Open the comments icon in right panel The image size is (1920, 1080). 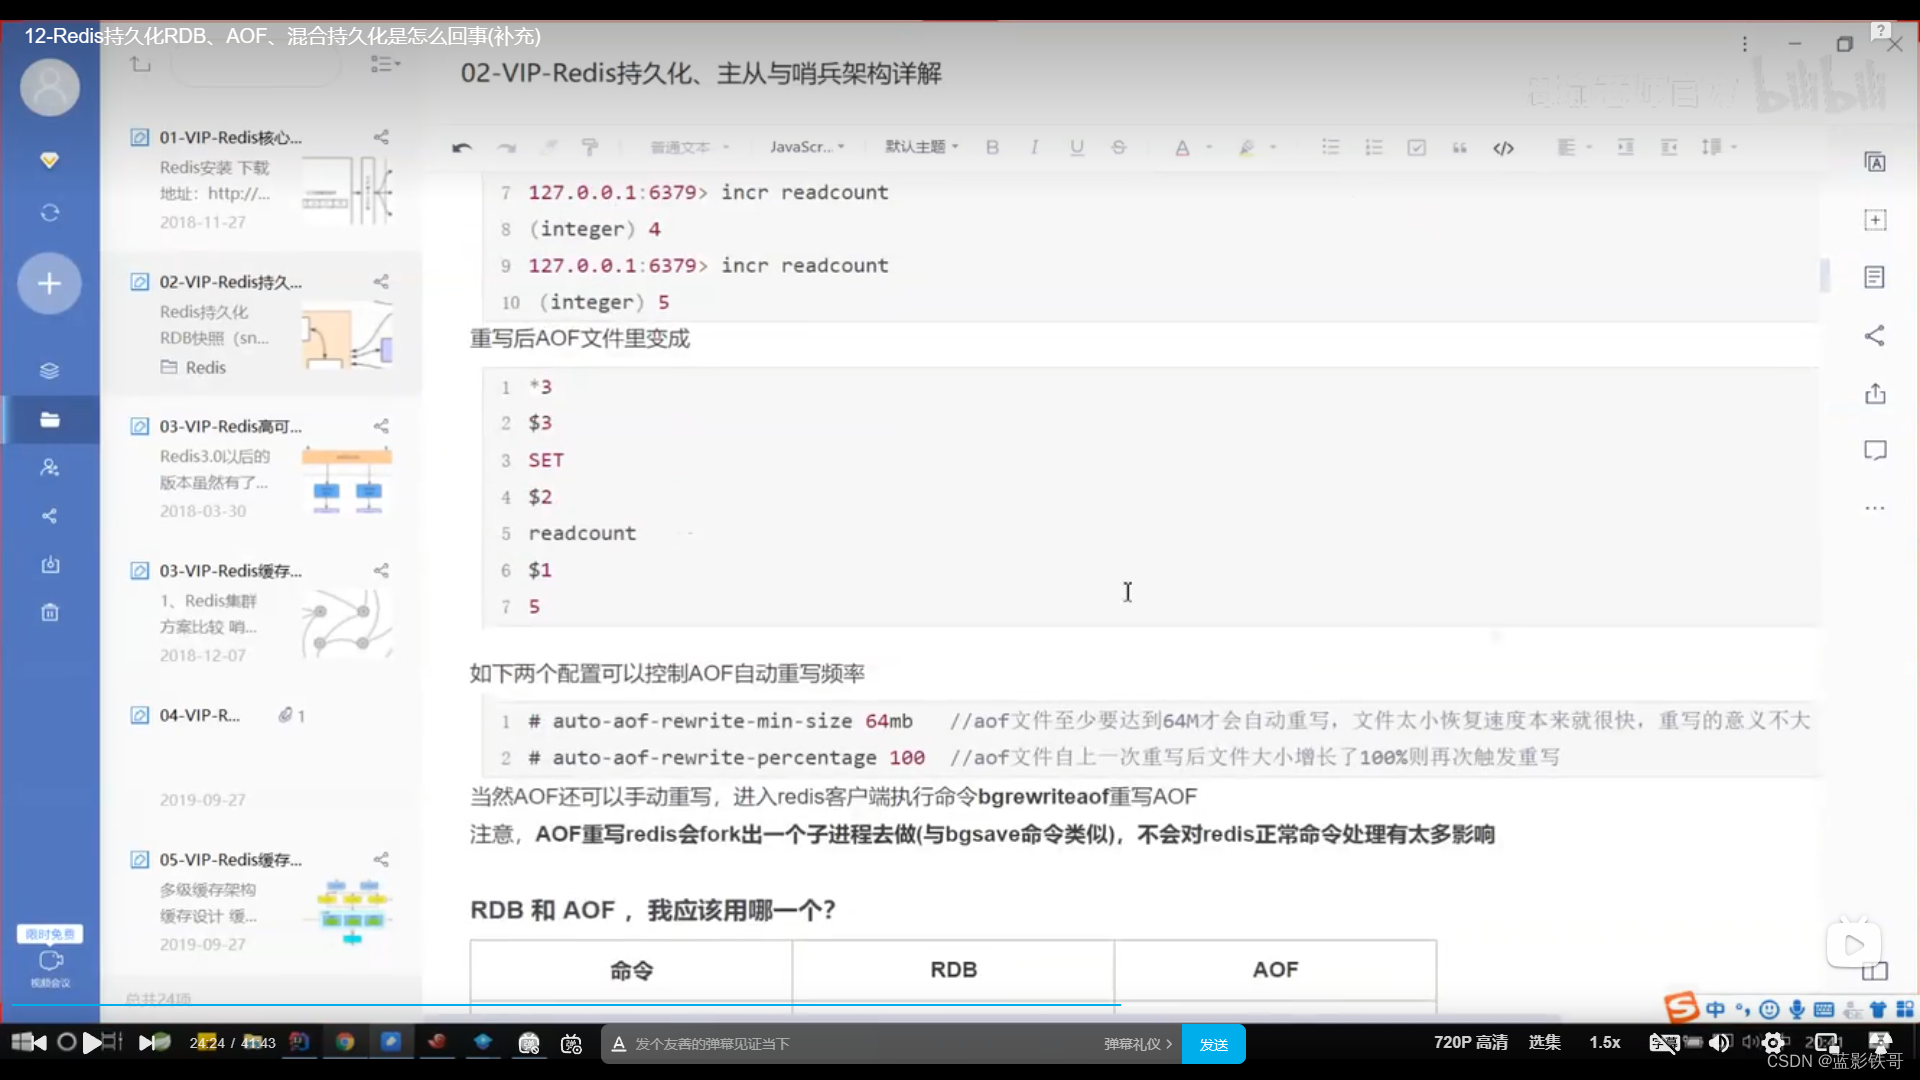pyautogui.click(x=1875, y=450)
